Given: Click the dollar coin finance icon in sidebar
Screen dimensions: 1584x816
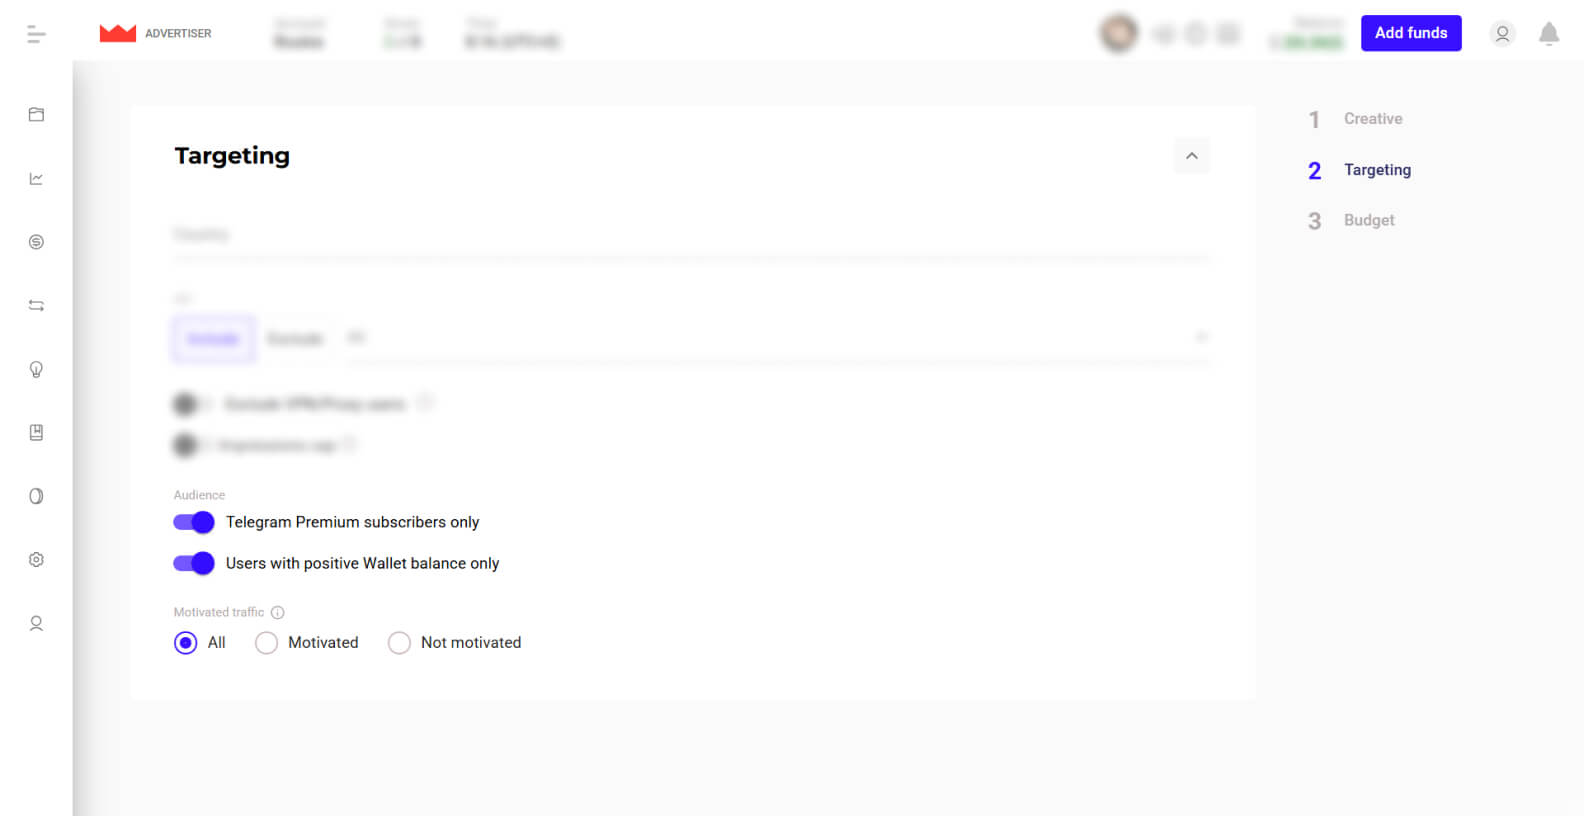Looking at the screenshot, I should tap(36, 242).
